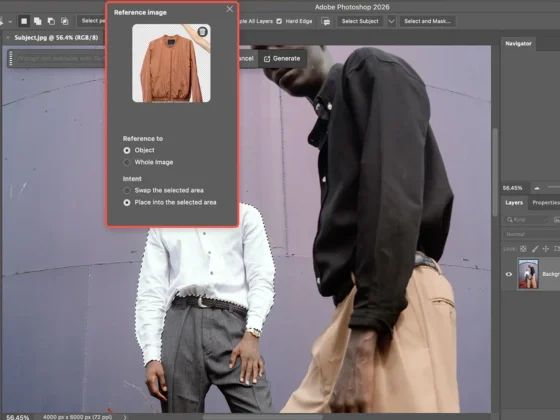Viewport: 560px width, 420px height.
Task: Click the zoom level field in the status bar
Action: coord(18,417)
